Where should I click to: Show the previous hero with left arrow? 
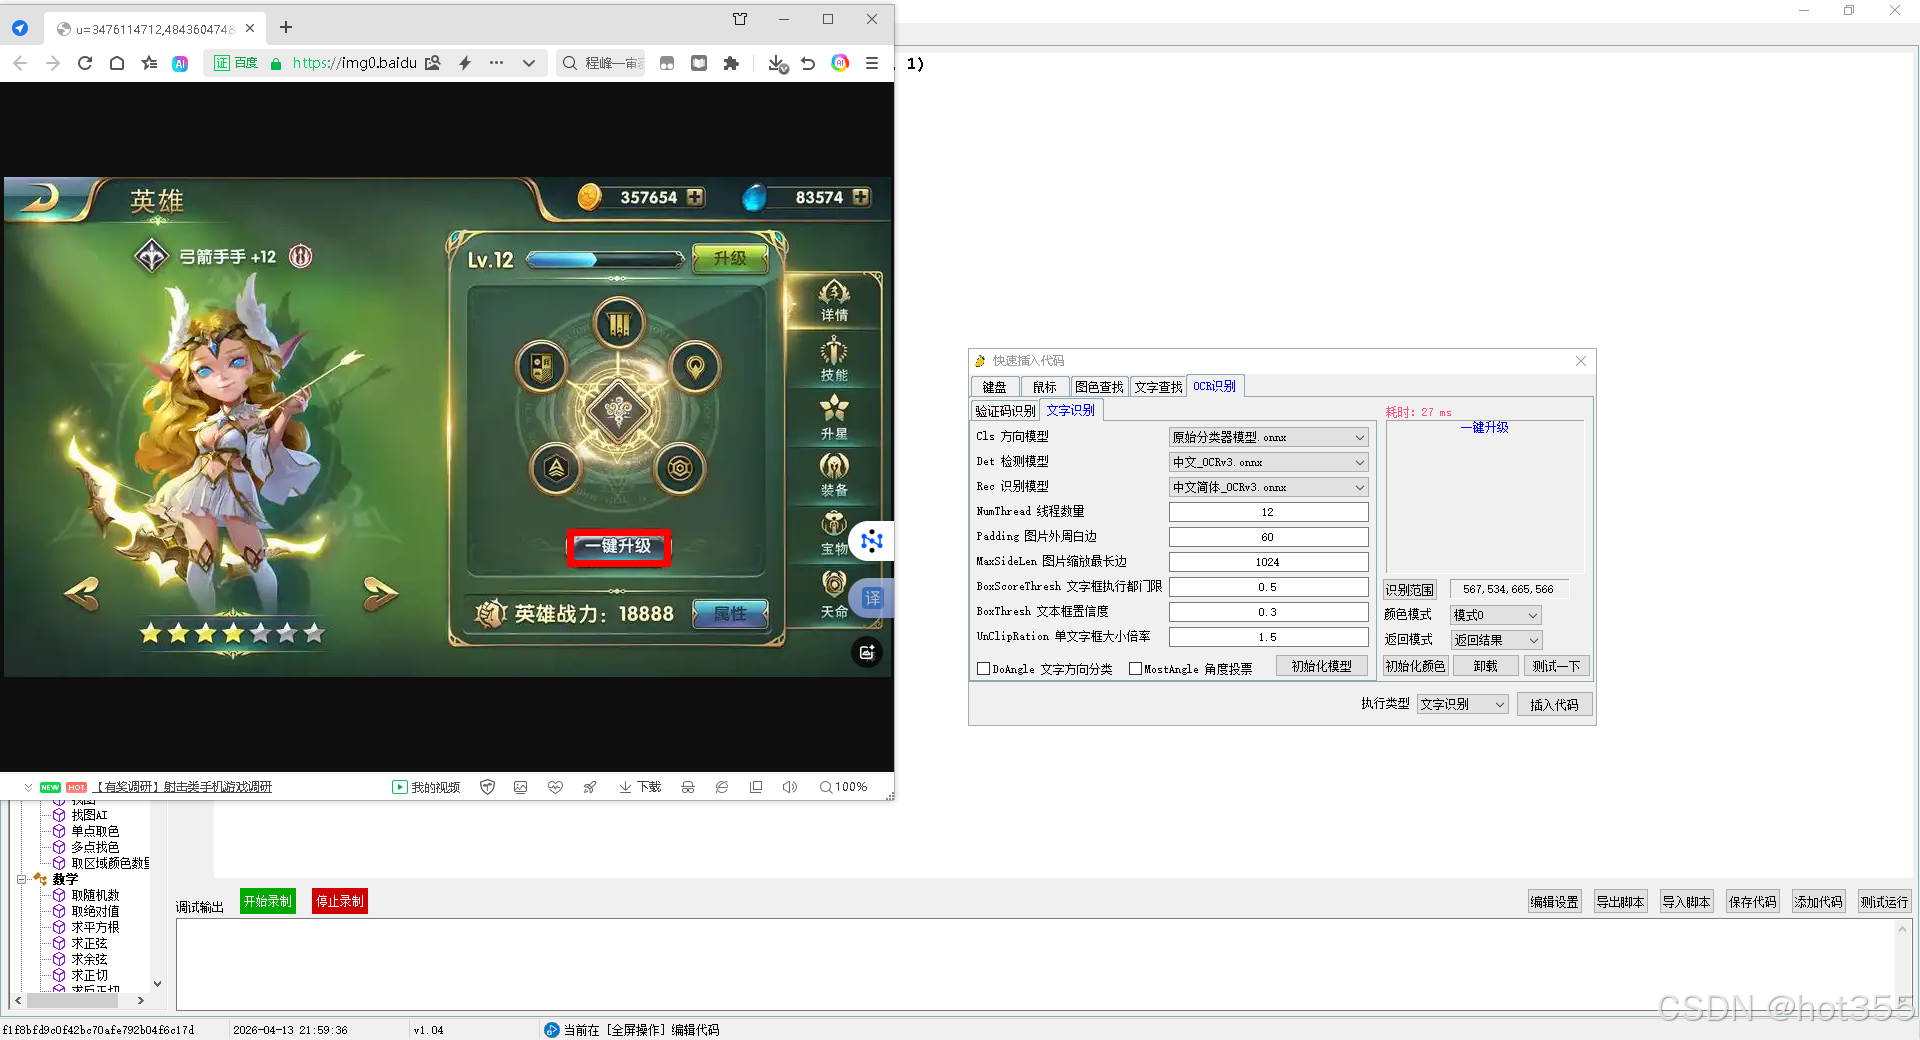click(82, 593)
